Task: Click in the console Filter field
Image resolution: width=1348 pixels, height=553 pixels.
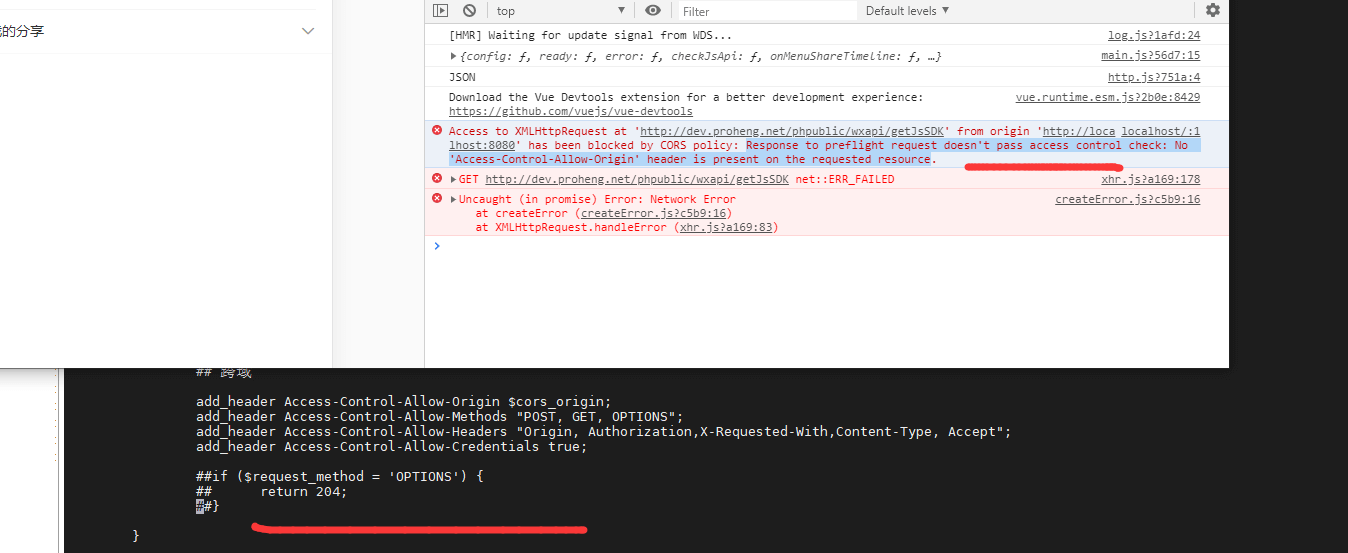Action: click(x=766, y=11)
